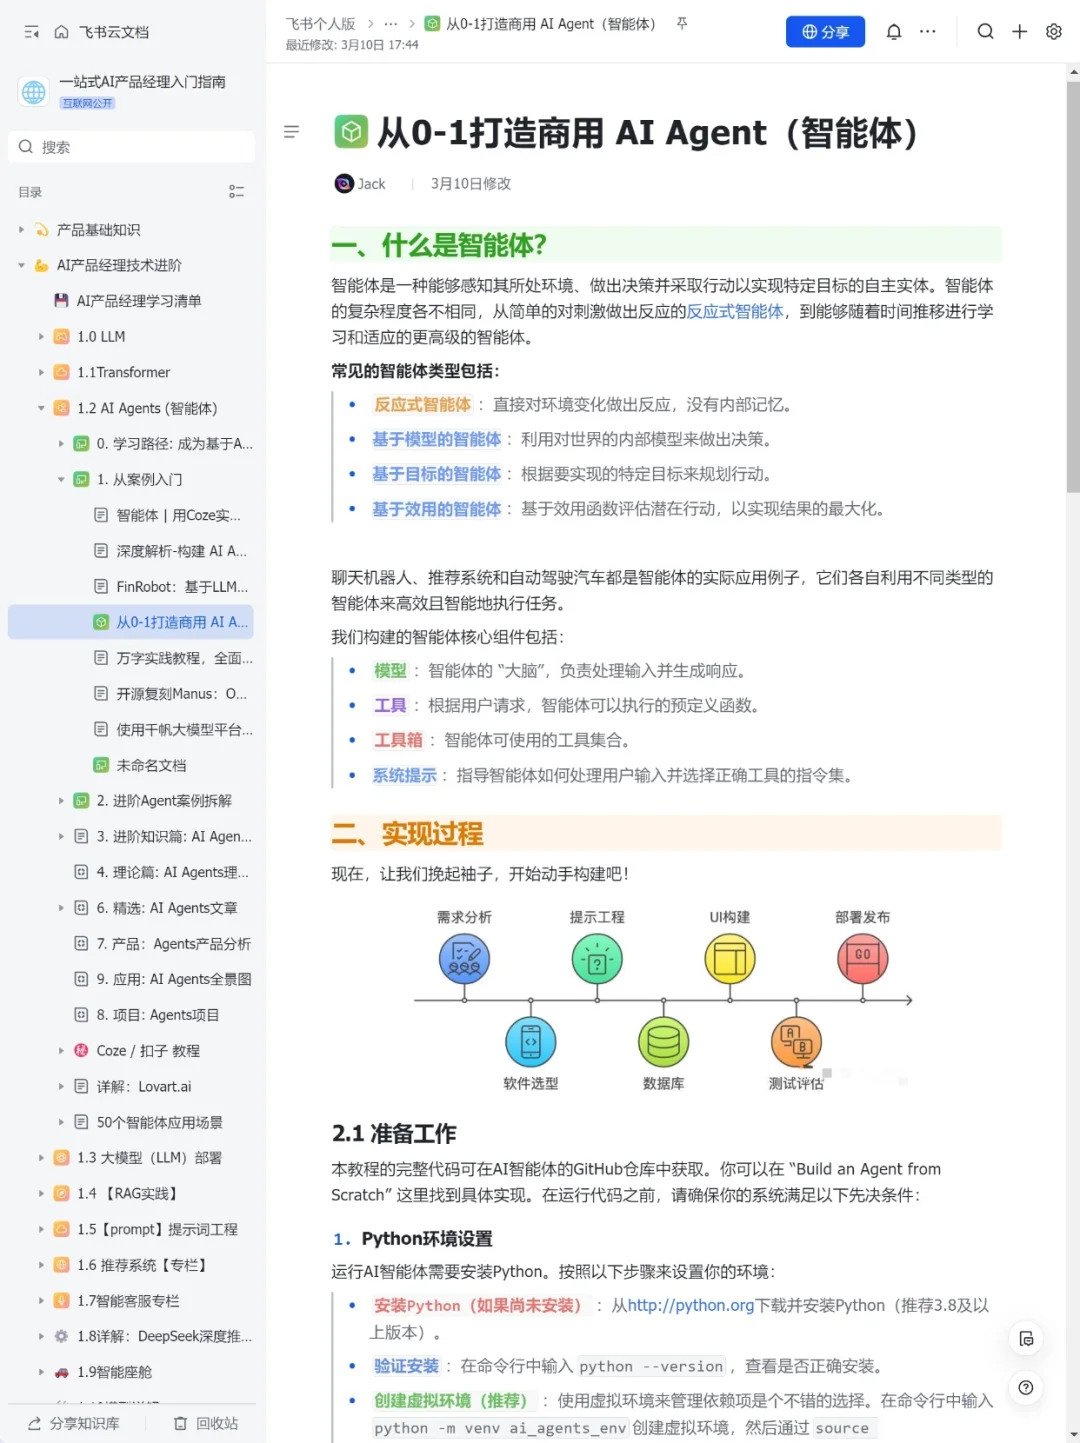Create new content with the plus icon
The image size is (1080, 1443).
coord(1019,31)
